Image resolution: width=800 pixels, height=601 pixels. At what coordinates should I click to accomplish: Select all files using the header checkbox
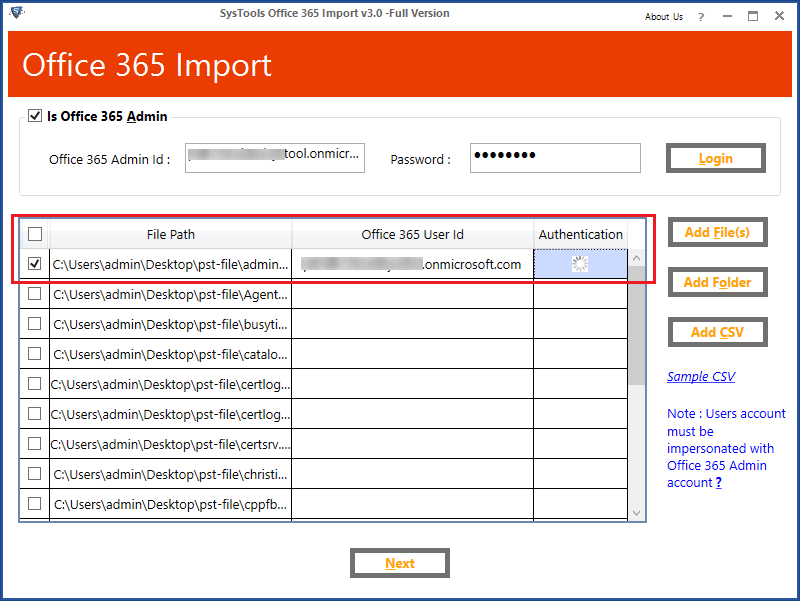pyautogui.click(x=35, y=233)
